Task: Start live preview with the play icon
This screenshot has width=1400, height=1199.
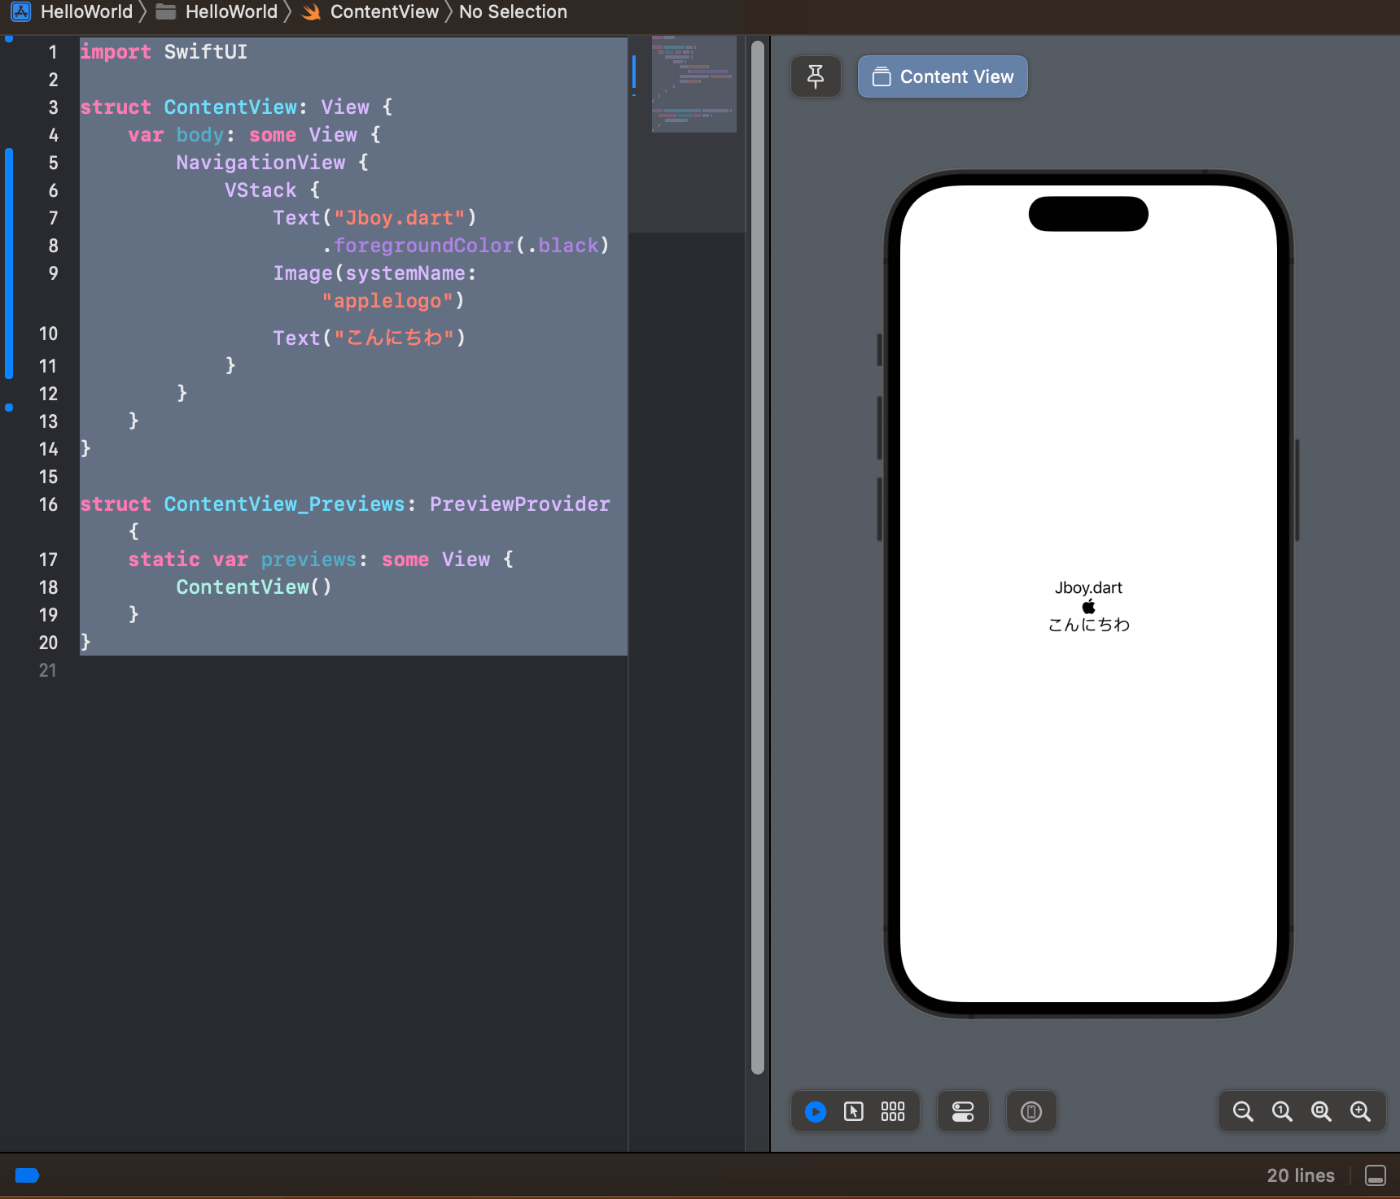Action: (816, 1111)
